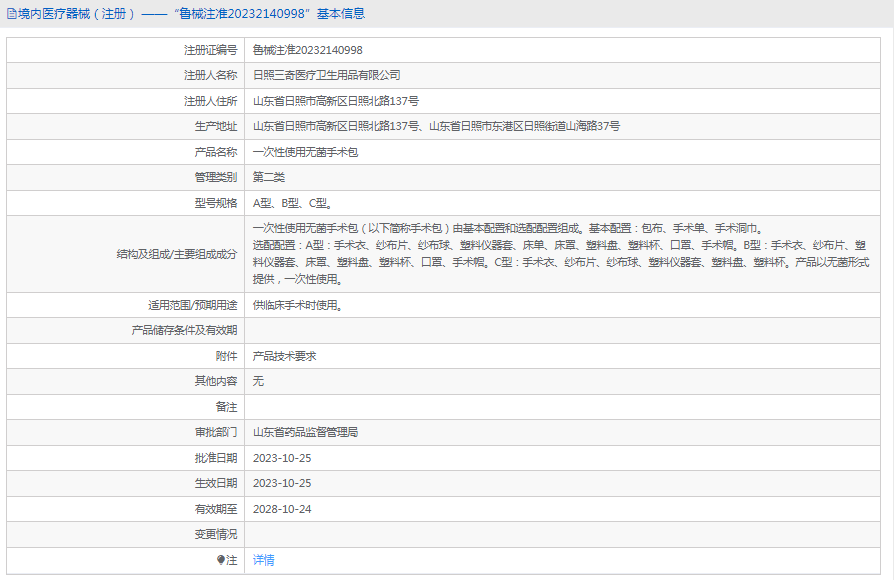Click the 型号规格 label cell

pyautogui.click(x=125, y=203)
